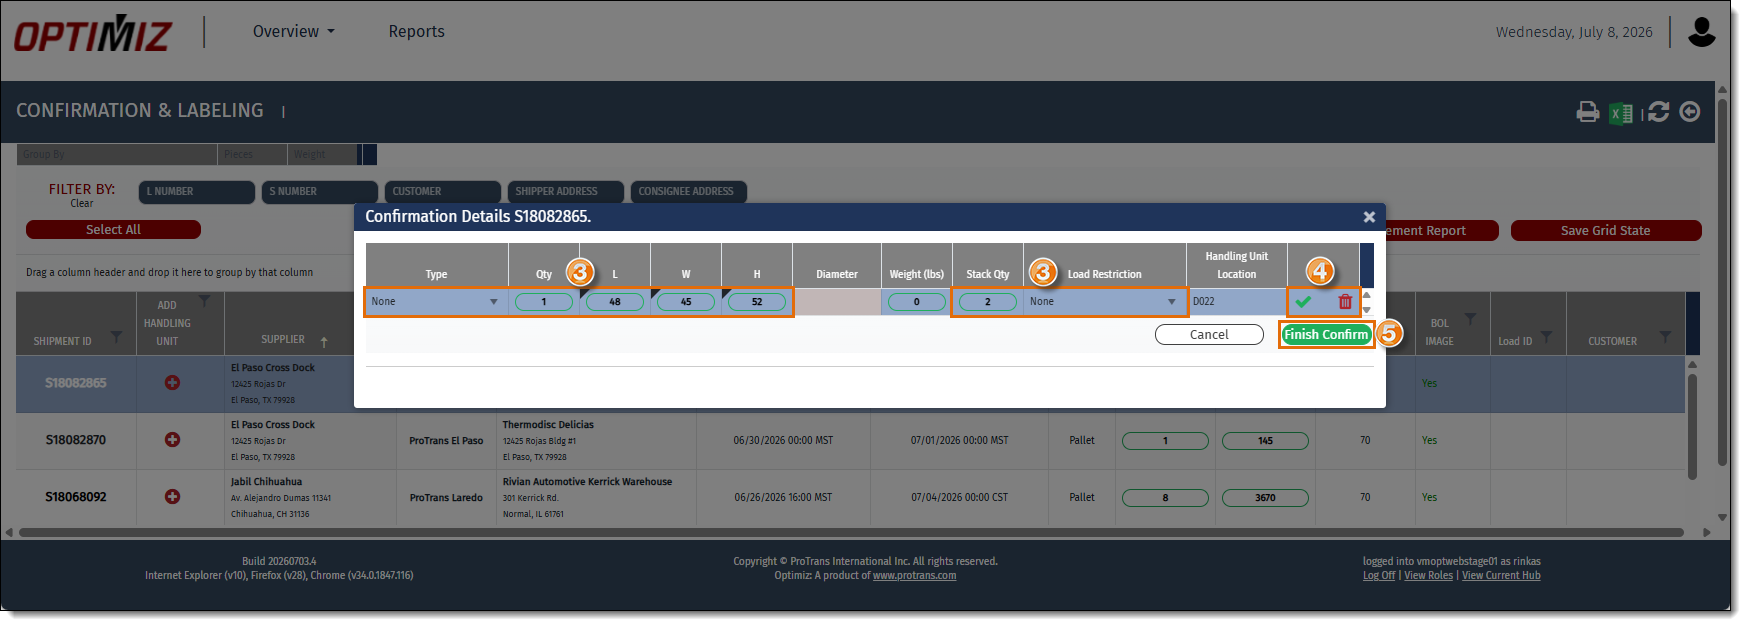1746x626 pixels.
Task: Expand the Load Restriction dropdown
Action: [x=1104, y=302]
